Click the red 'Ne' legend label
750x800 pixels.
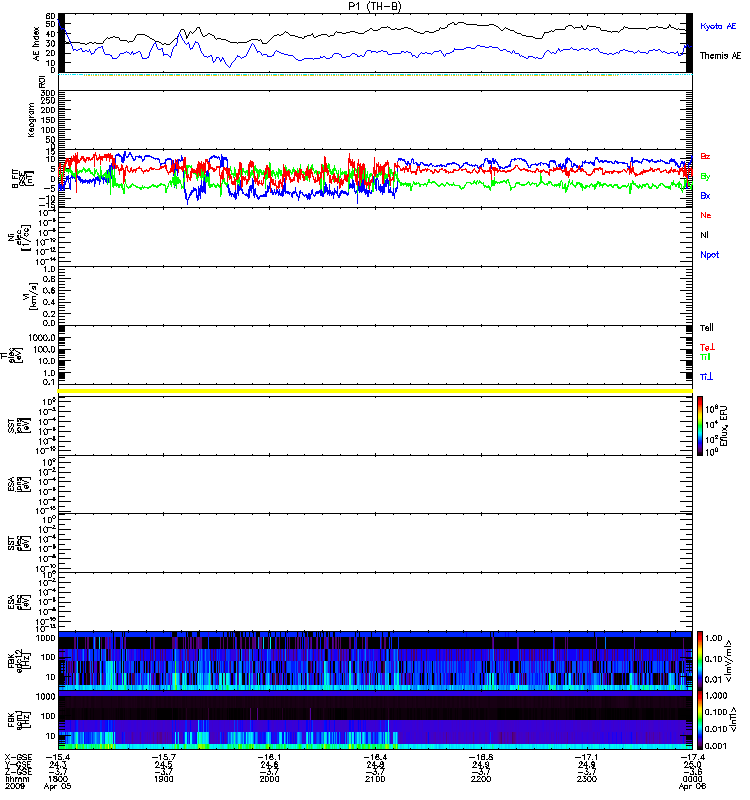tap(706, 215)
